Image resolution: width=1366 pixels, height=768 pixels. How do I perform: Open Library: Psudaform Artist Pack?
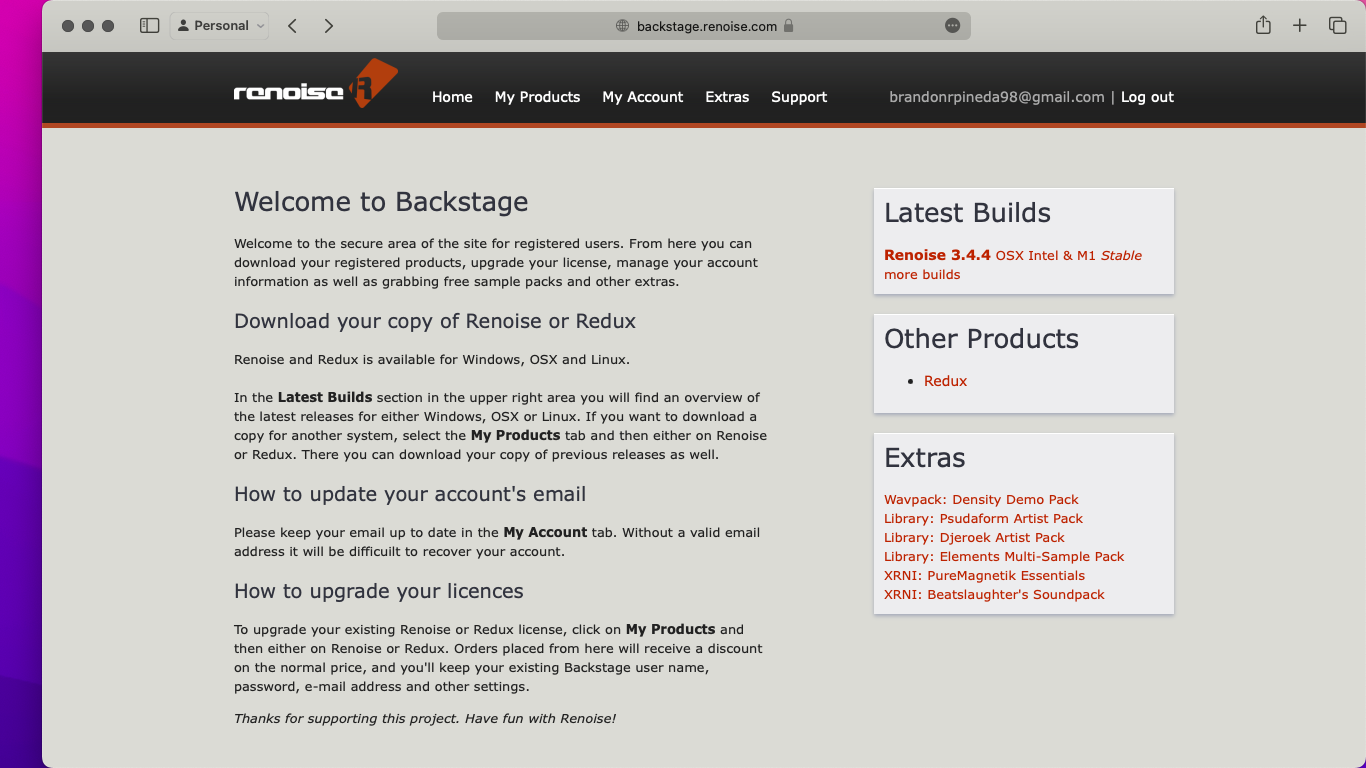tap(983, 518)
